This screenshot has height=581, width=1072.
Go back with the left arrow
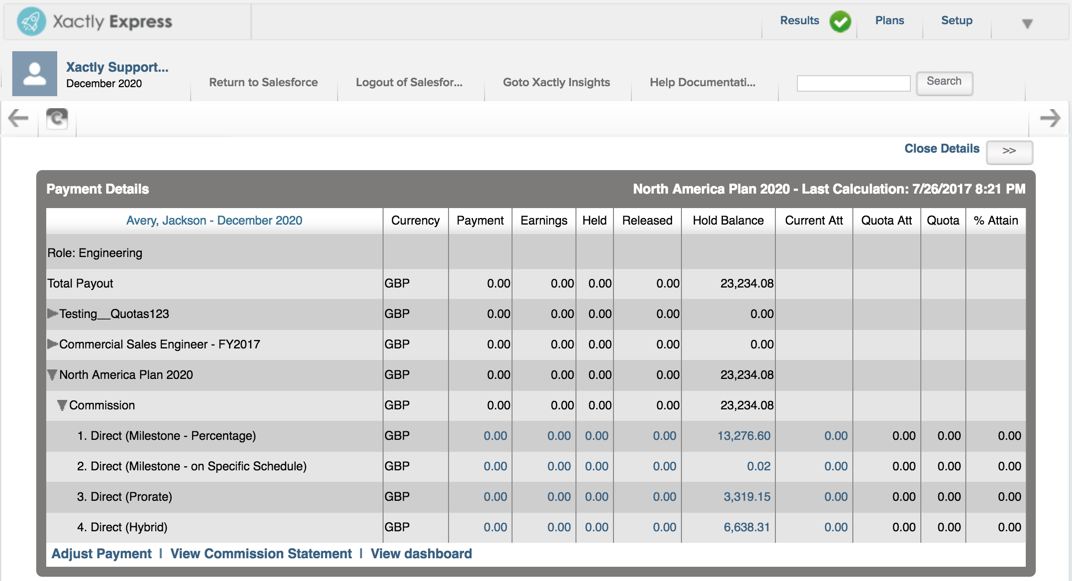pos(18,118)
